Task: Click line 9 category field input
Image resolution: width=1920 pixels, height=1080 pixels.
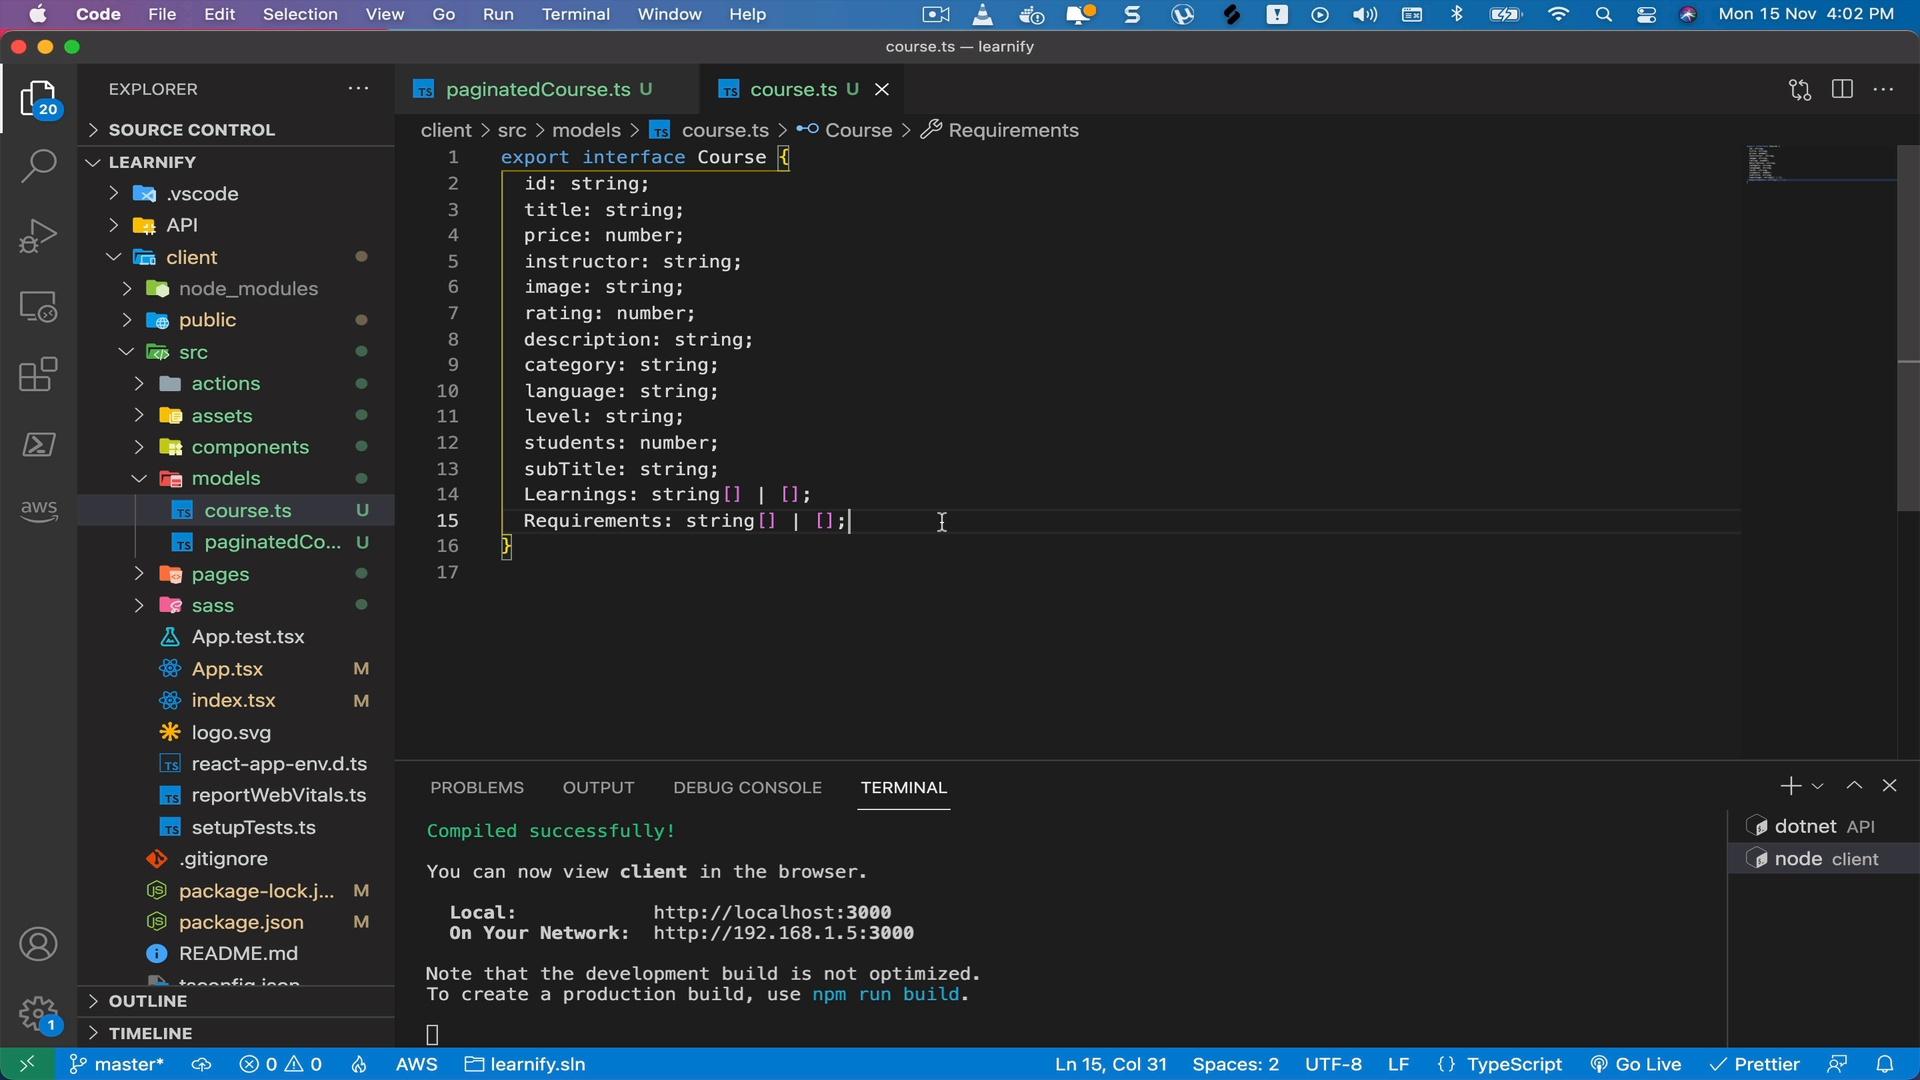Action: point(620,364)
